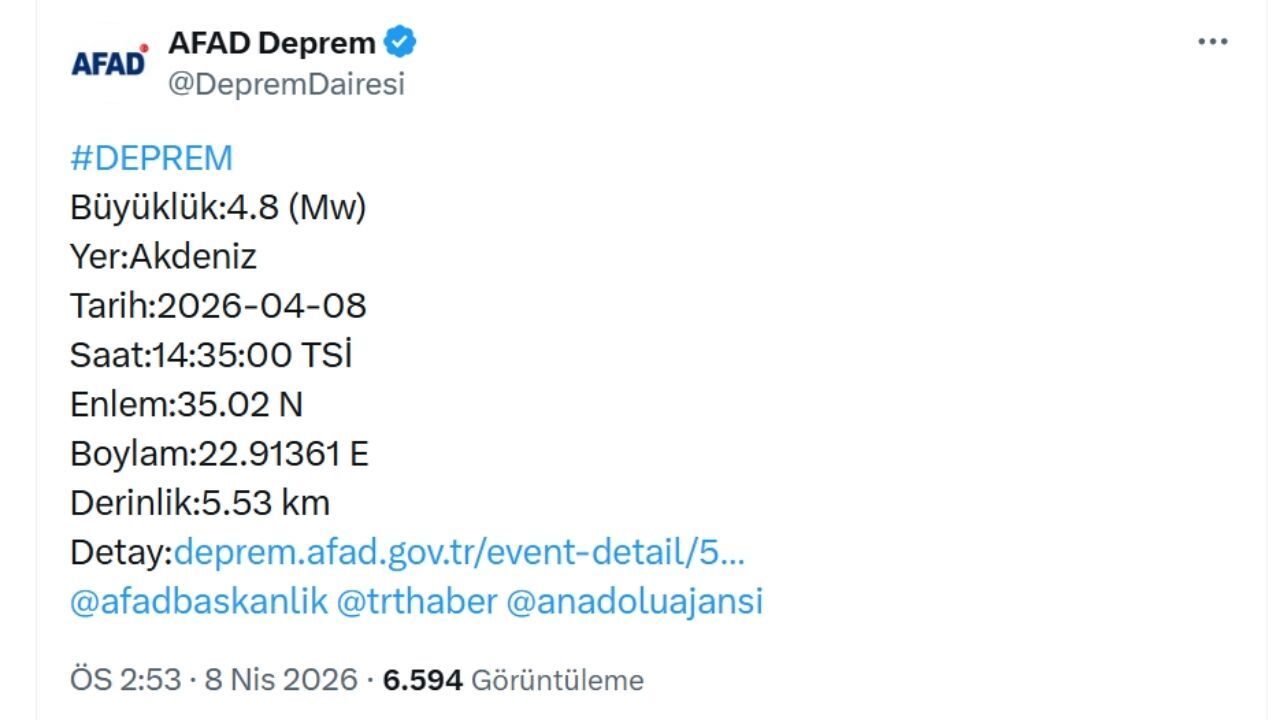Click the Saat:14:35:00 TSİ time line

pos(211,355)
